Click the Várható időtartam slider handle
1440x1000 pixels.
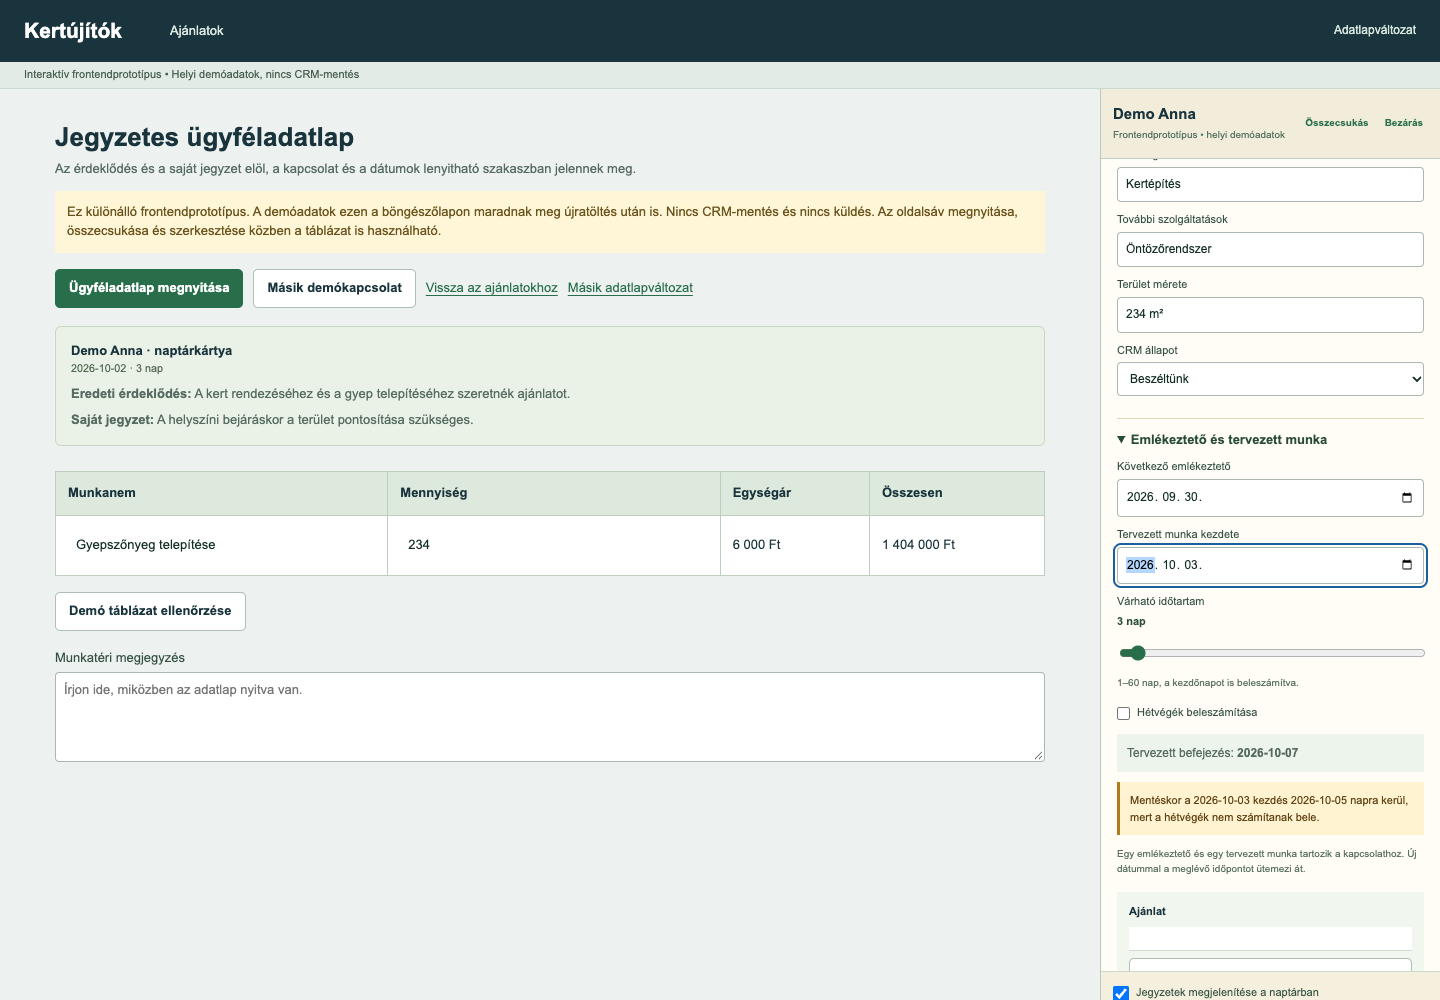point(1137,653)
